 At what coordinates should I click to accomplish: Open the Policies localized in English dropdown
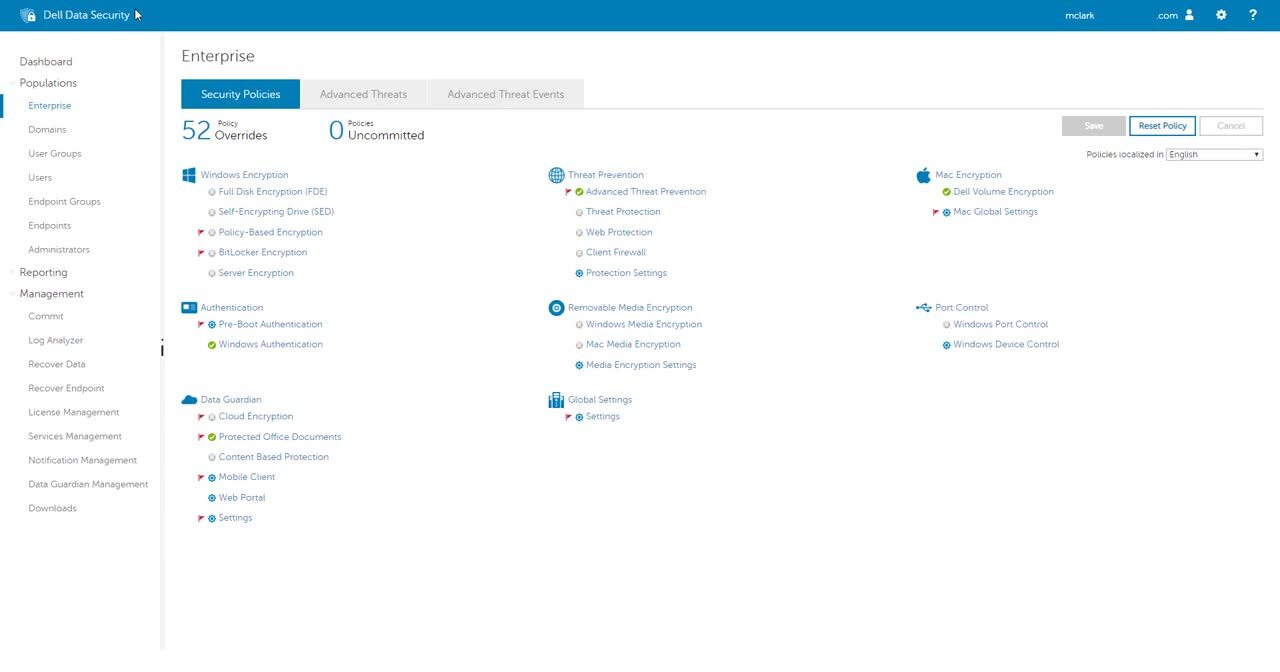coord(1215,155)
